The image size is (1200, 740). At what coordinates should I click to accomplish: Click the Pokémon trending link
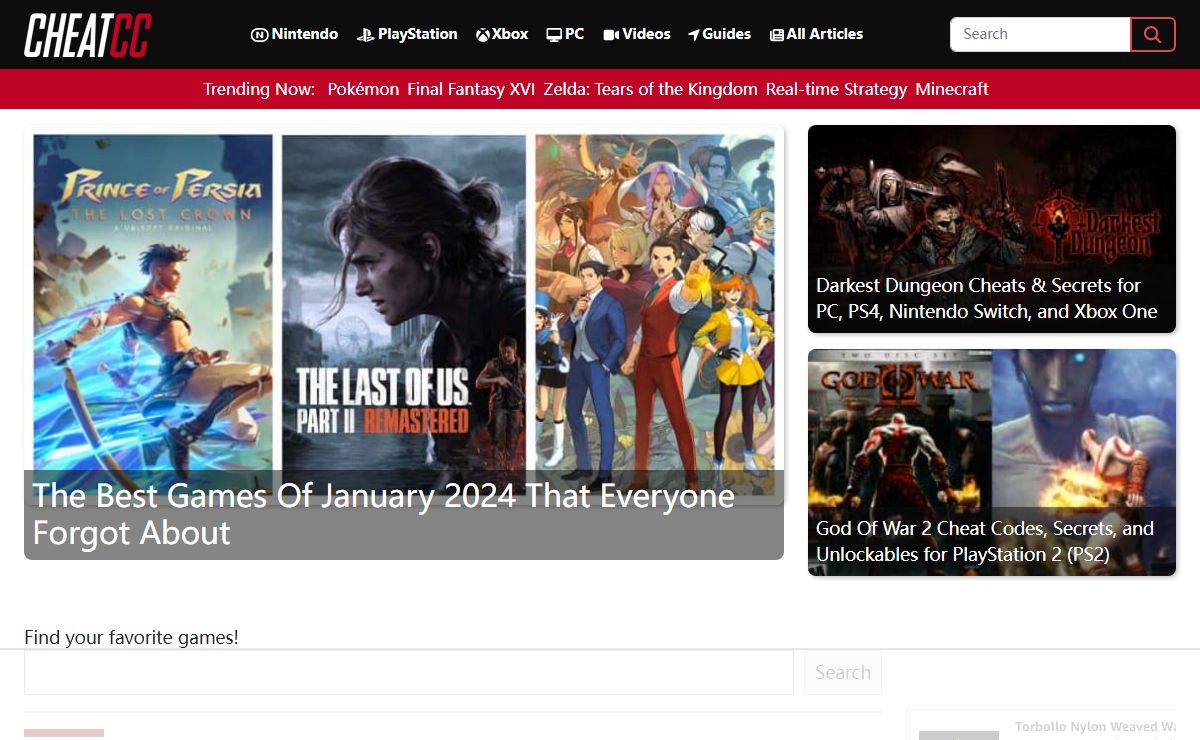pyautogui.click(x=363, y=89)
